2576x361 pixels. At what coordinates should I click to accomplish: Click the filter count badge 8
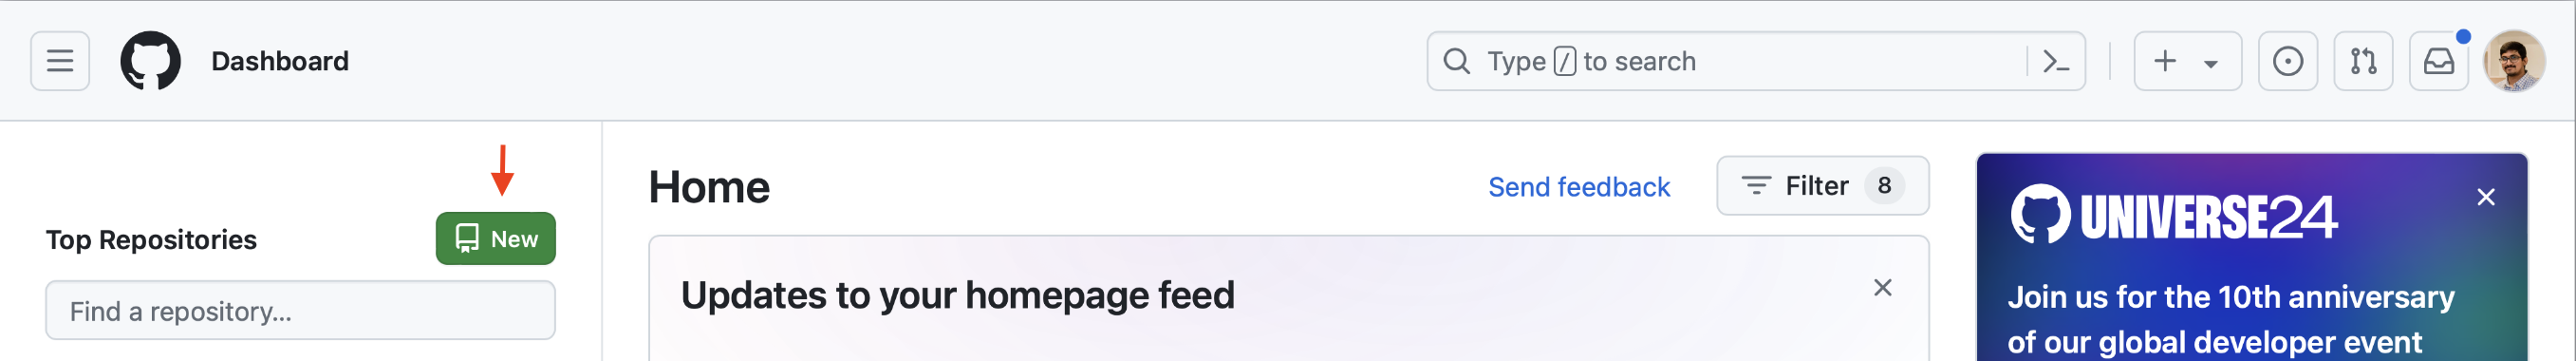(x=1884, y=185)
